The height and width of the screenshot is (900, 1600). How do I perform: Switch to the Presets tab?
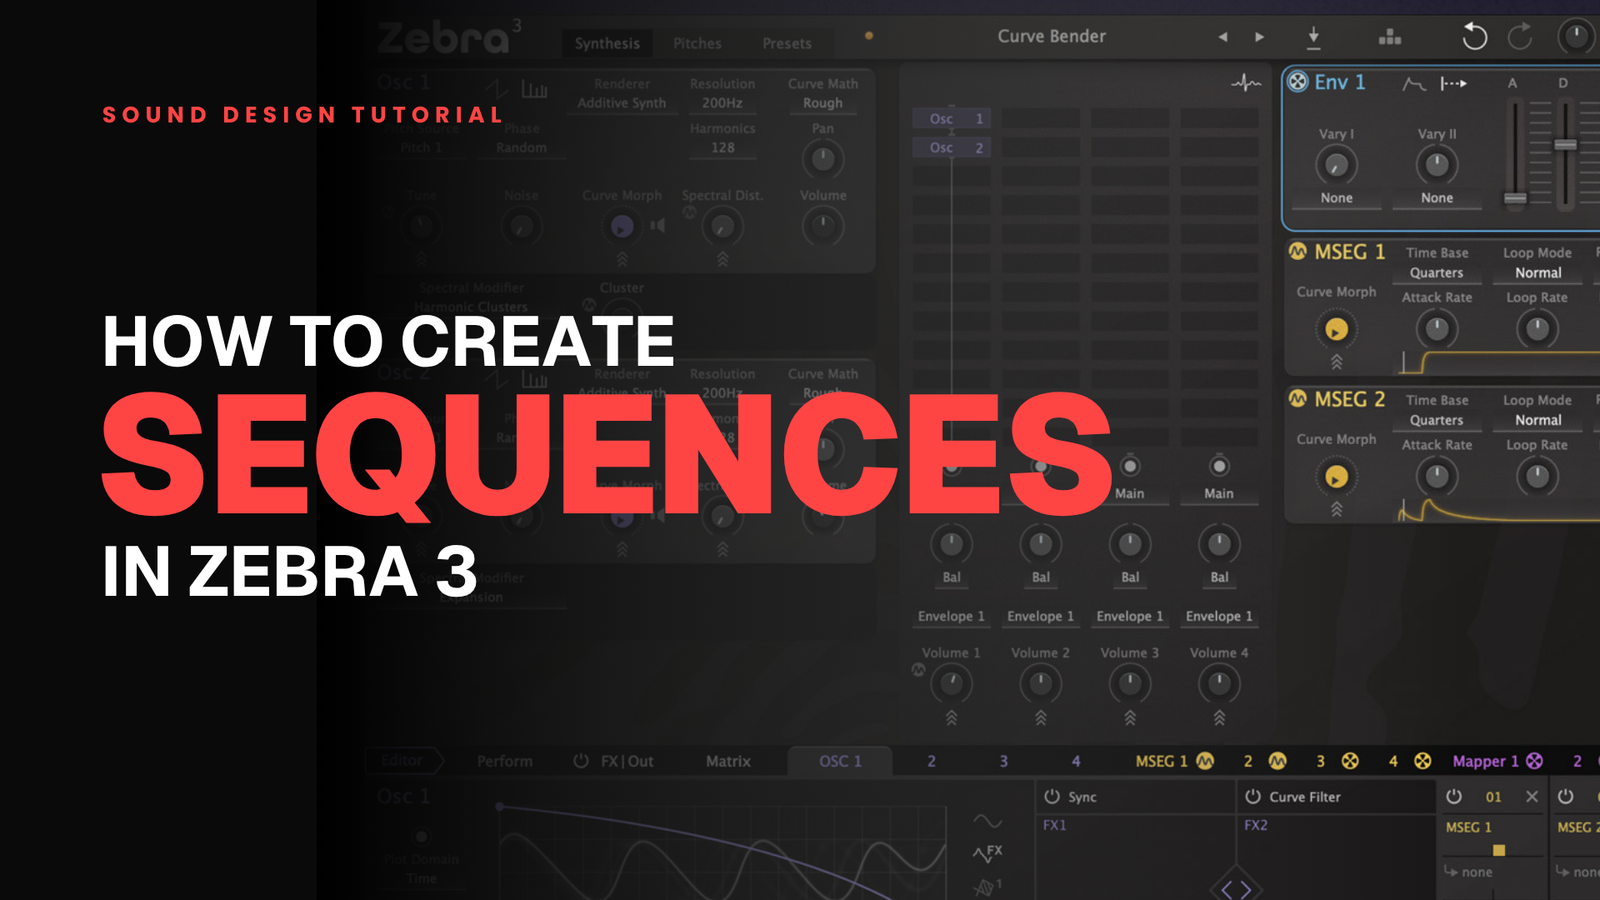click(787, 43)
